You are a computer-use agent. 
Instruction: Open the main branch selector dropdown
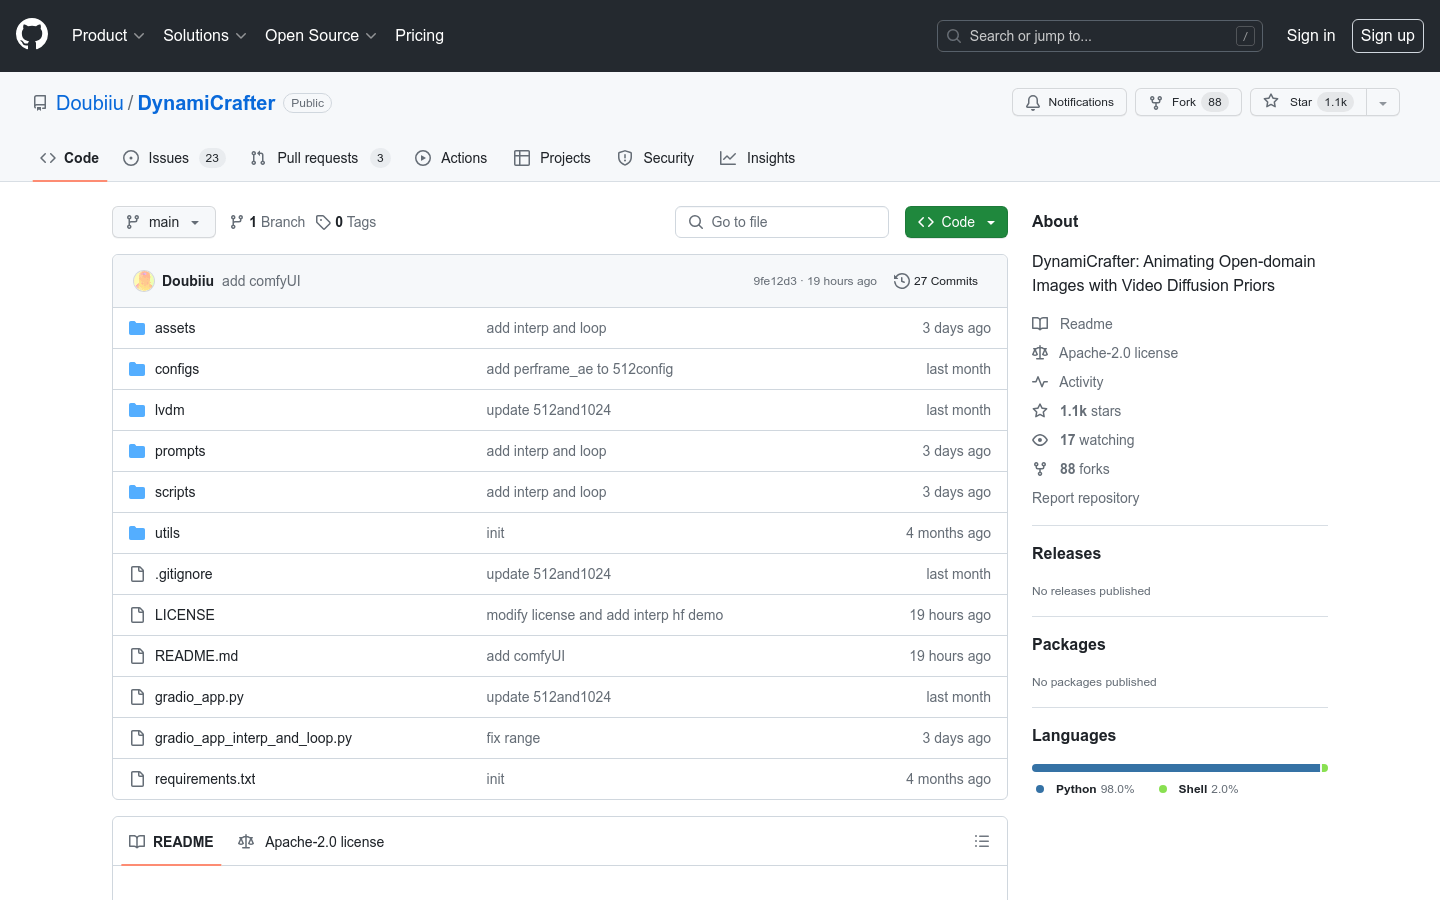point(164,222)
